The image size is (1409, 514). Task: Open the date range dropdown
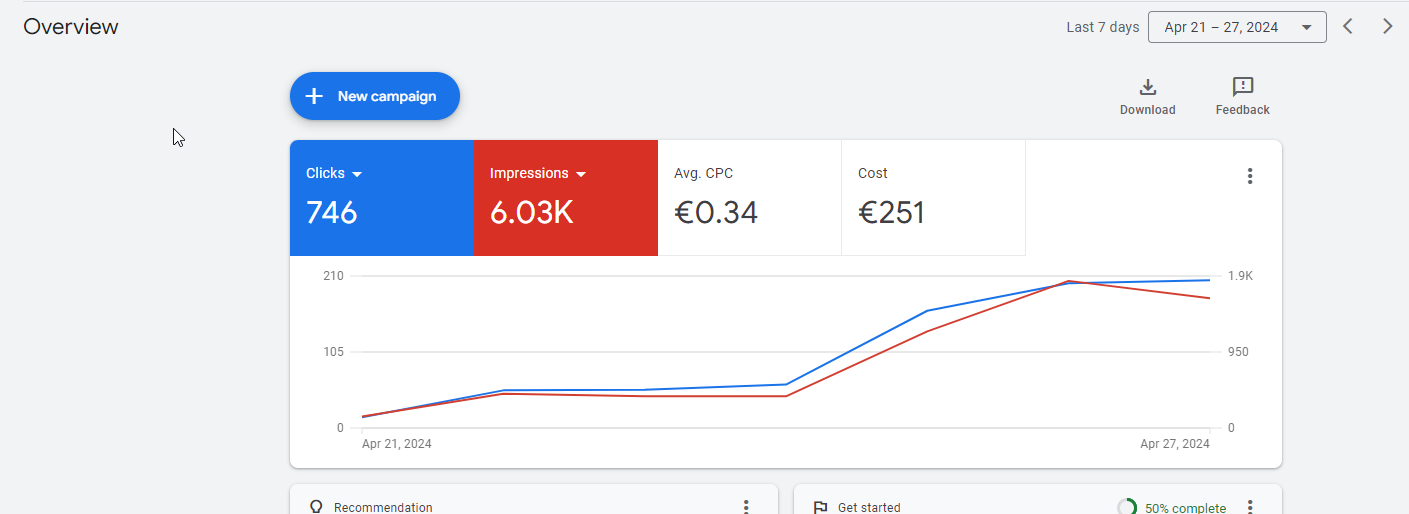[1238, 27]
